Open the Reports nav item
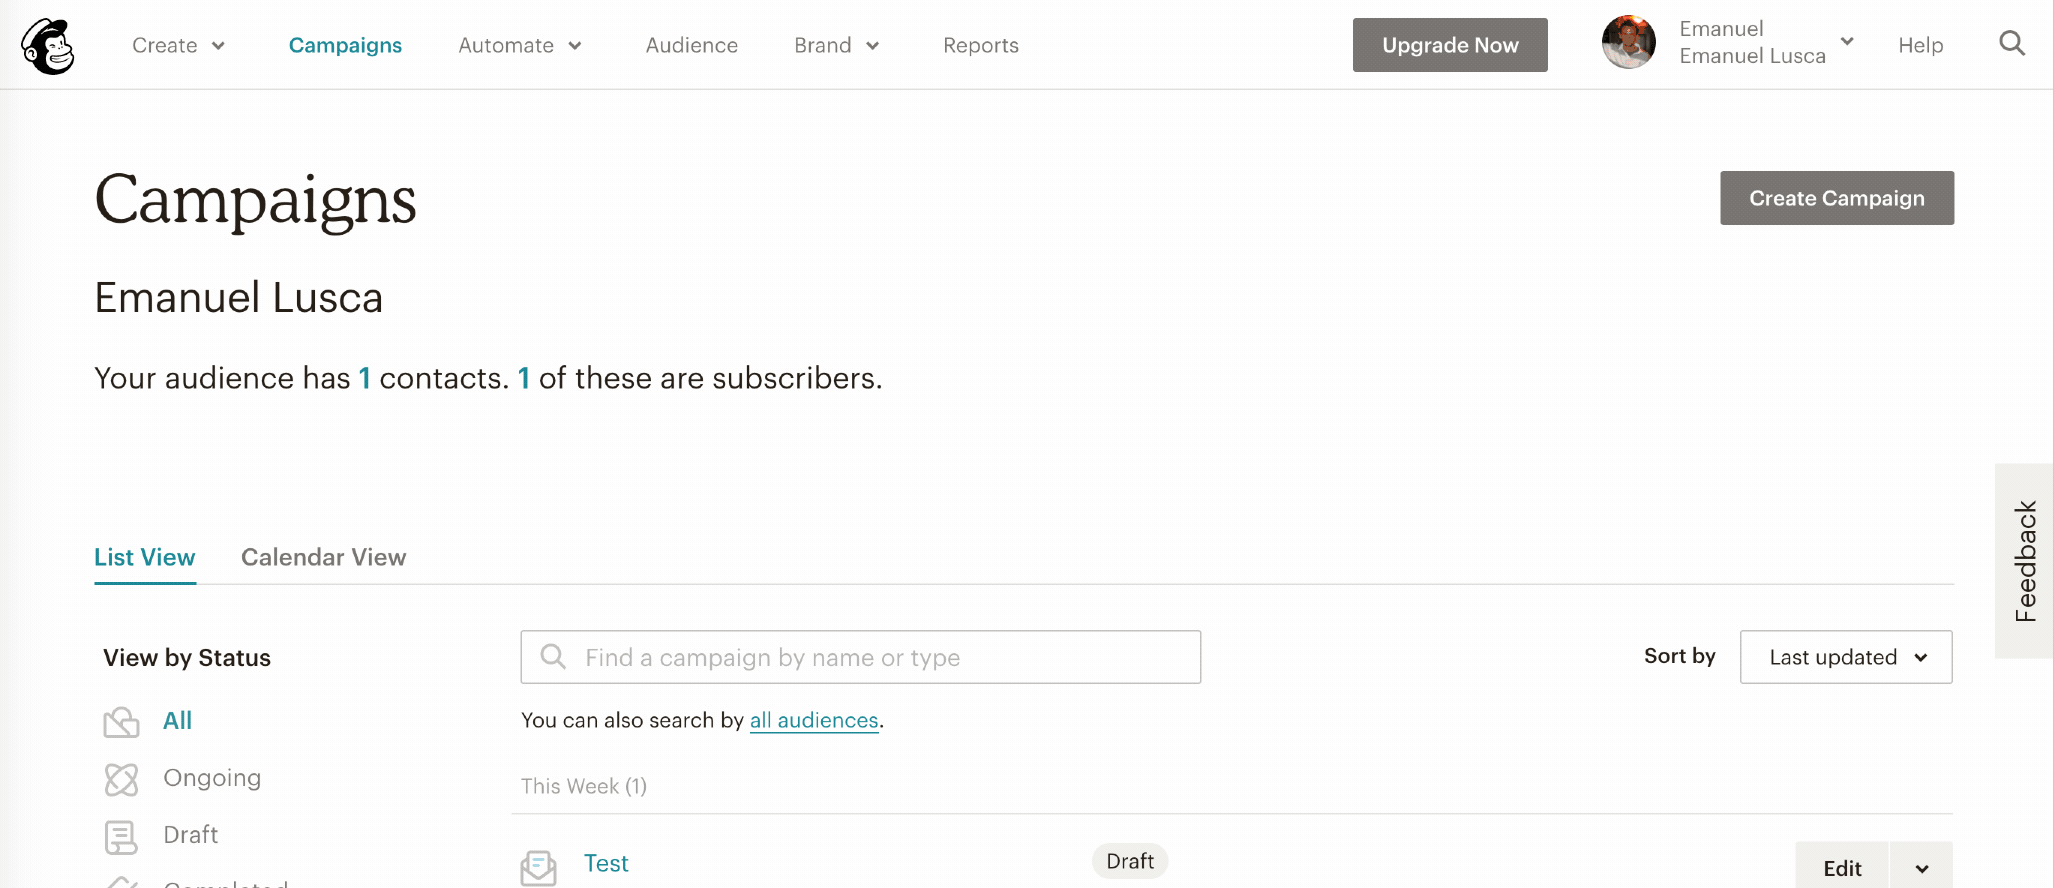Image resolution: width=2054 pixels, height=888 pixels. point(981,45)
